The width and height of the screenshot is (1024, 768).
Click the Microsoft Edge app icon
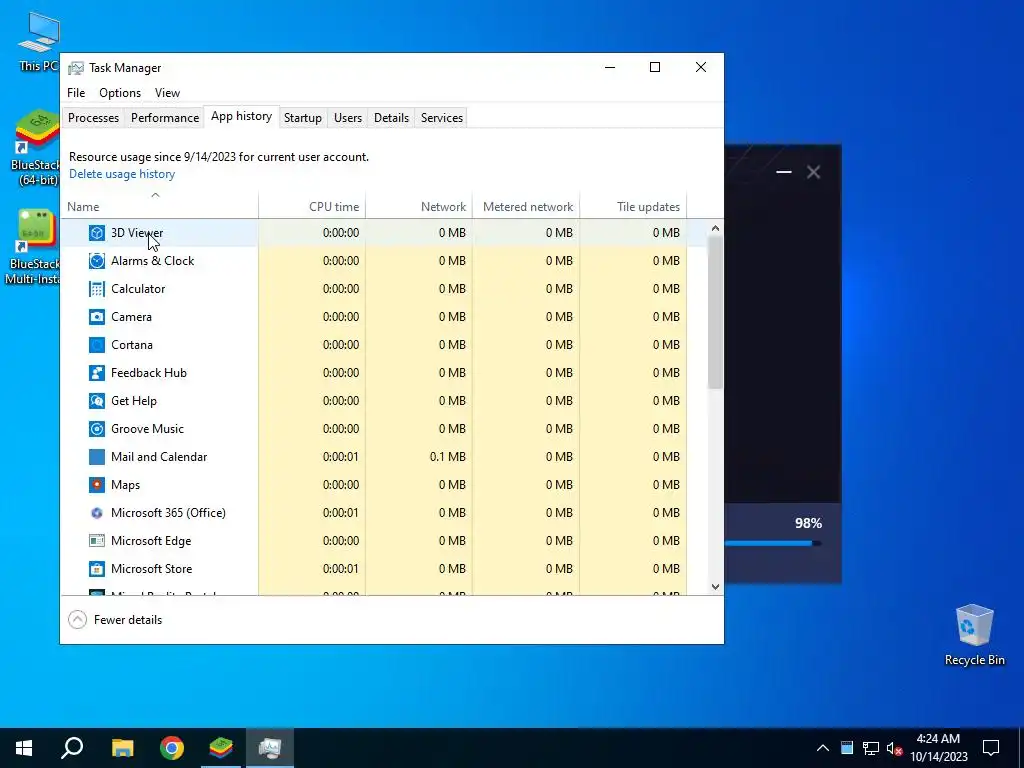tap(97, 541)
